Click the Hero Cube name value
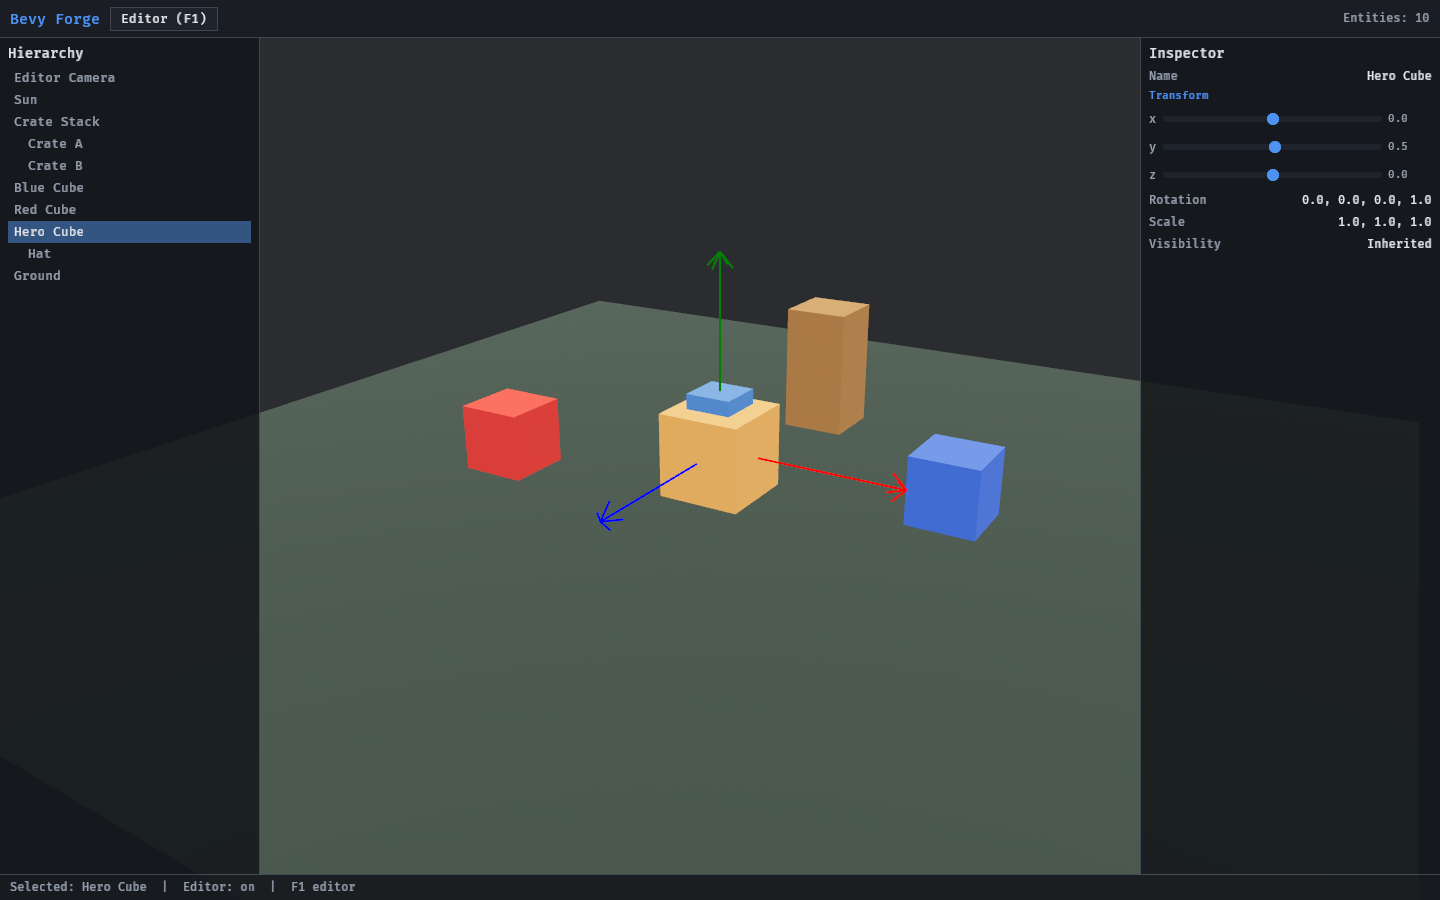The height and width of the screenshot is (900, 1440). tap(1399, 76)
